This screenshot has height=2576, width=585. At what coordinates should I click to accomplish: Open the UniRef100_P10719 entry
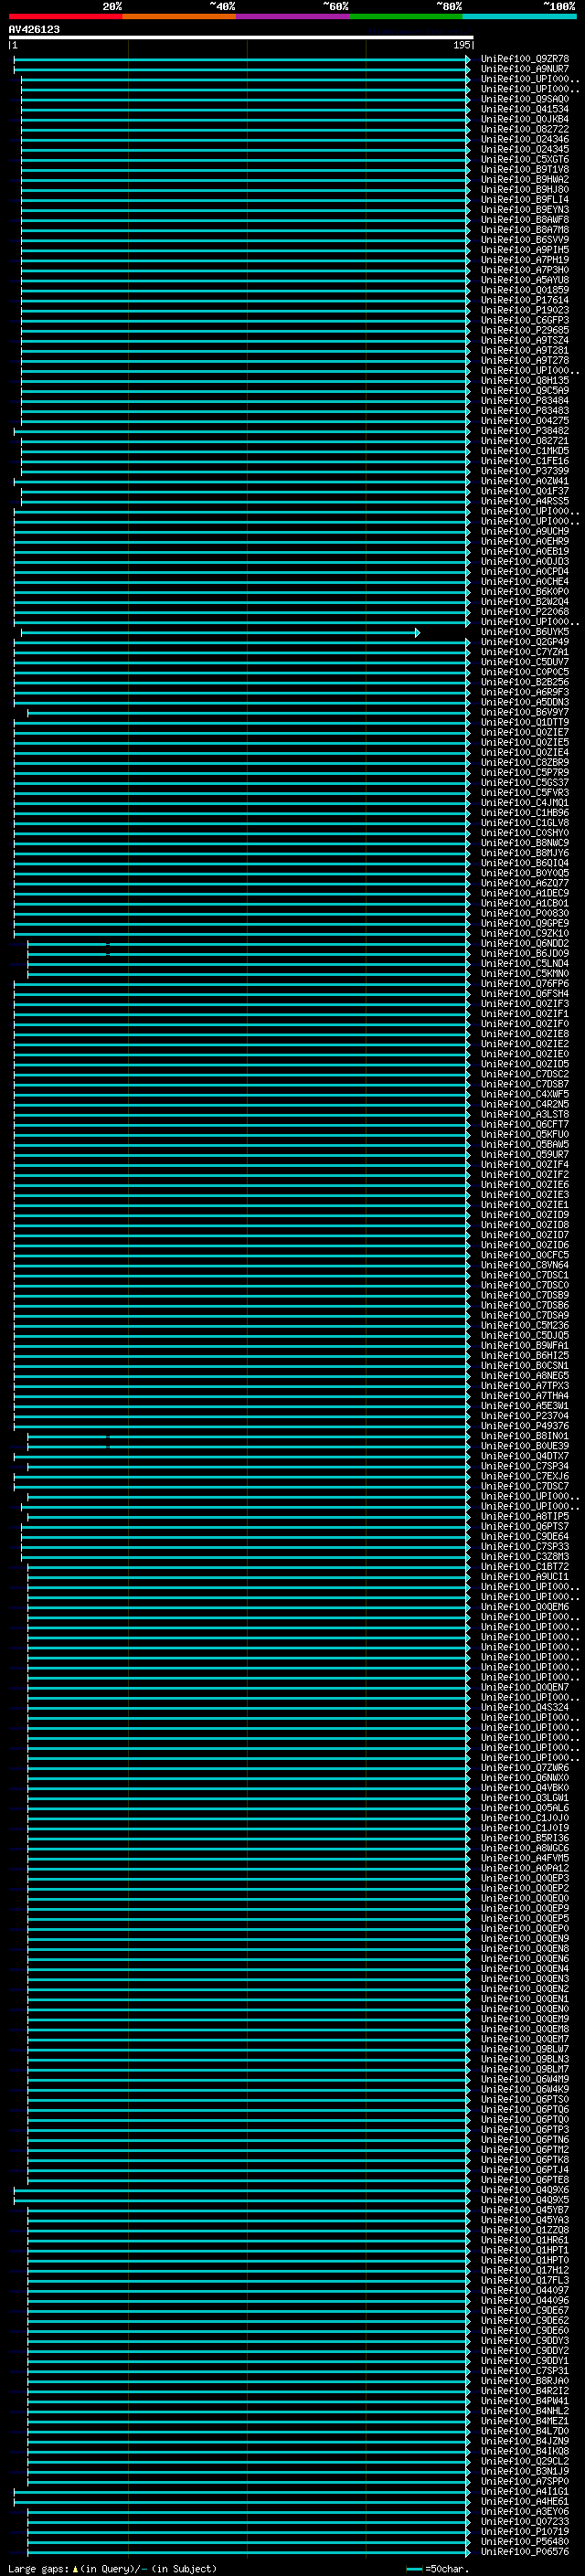click(x=524, y=2531)
